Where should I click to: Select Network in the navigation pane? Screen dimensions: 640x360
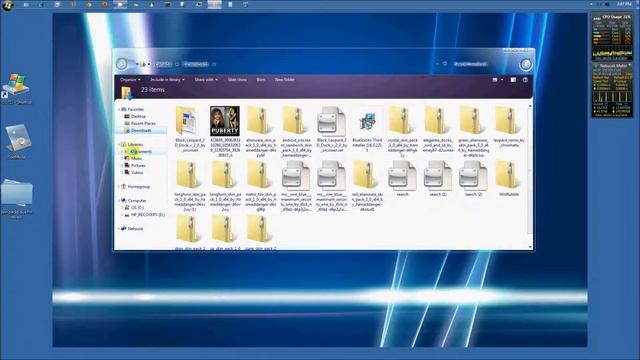click(x=135, y=229)
